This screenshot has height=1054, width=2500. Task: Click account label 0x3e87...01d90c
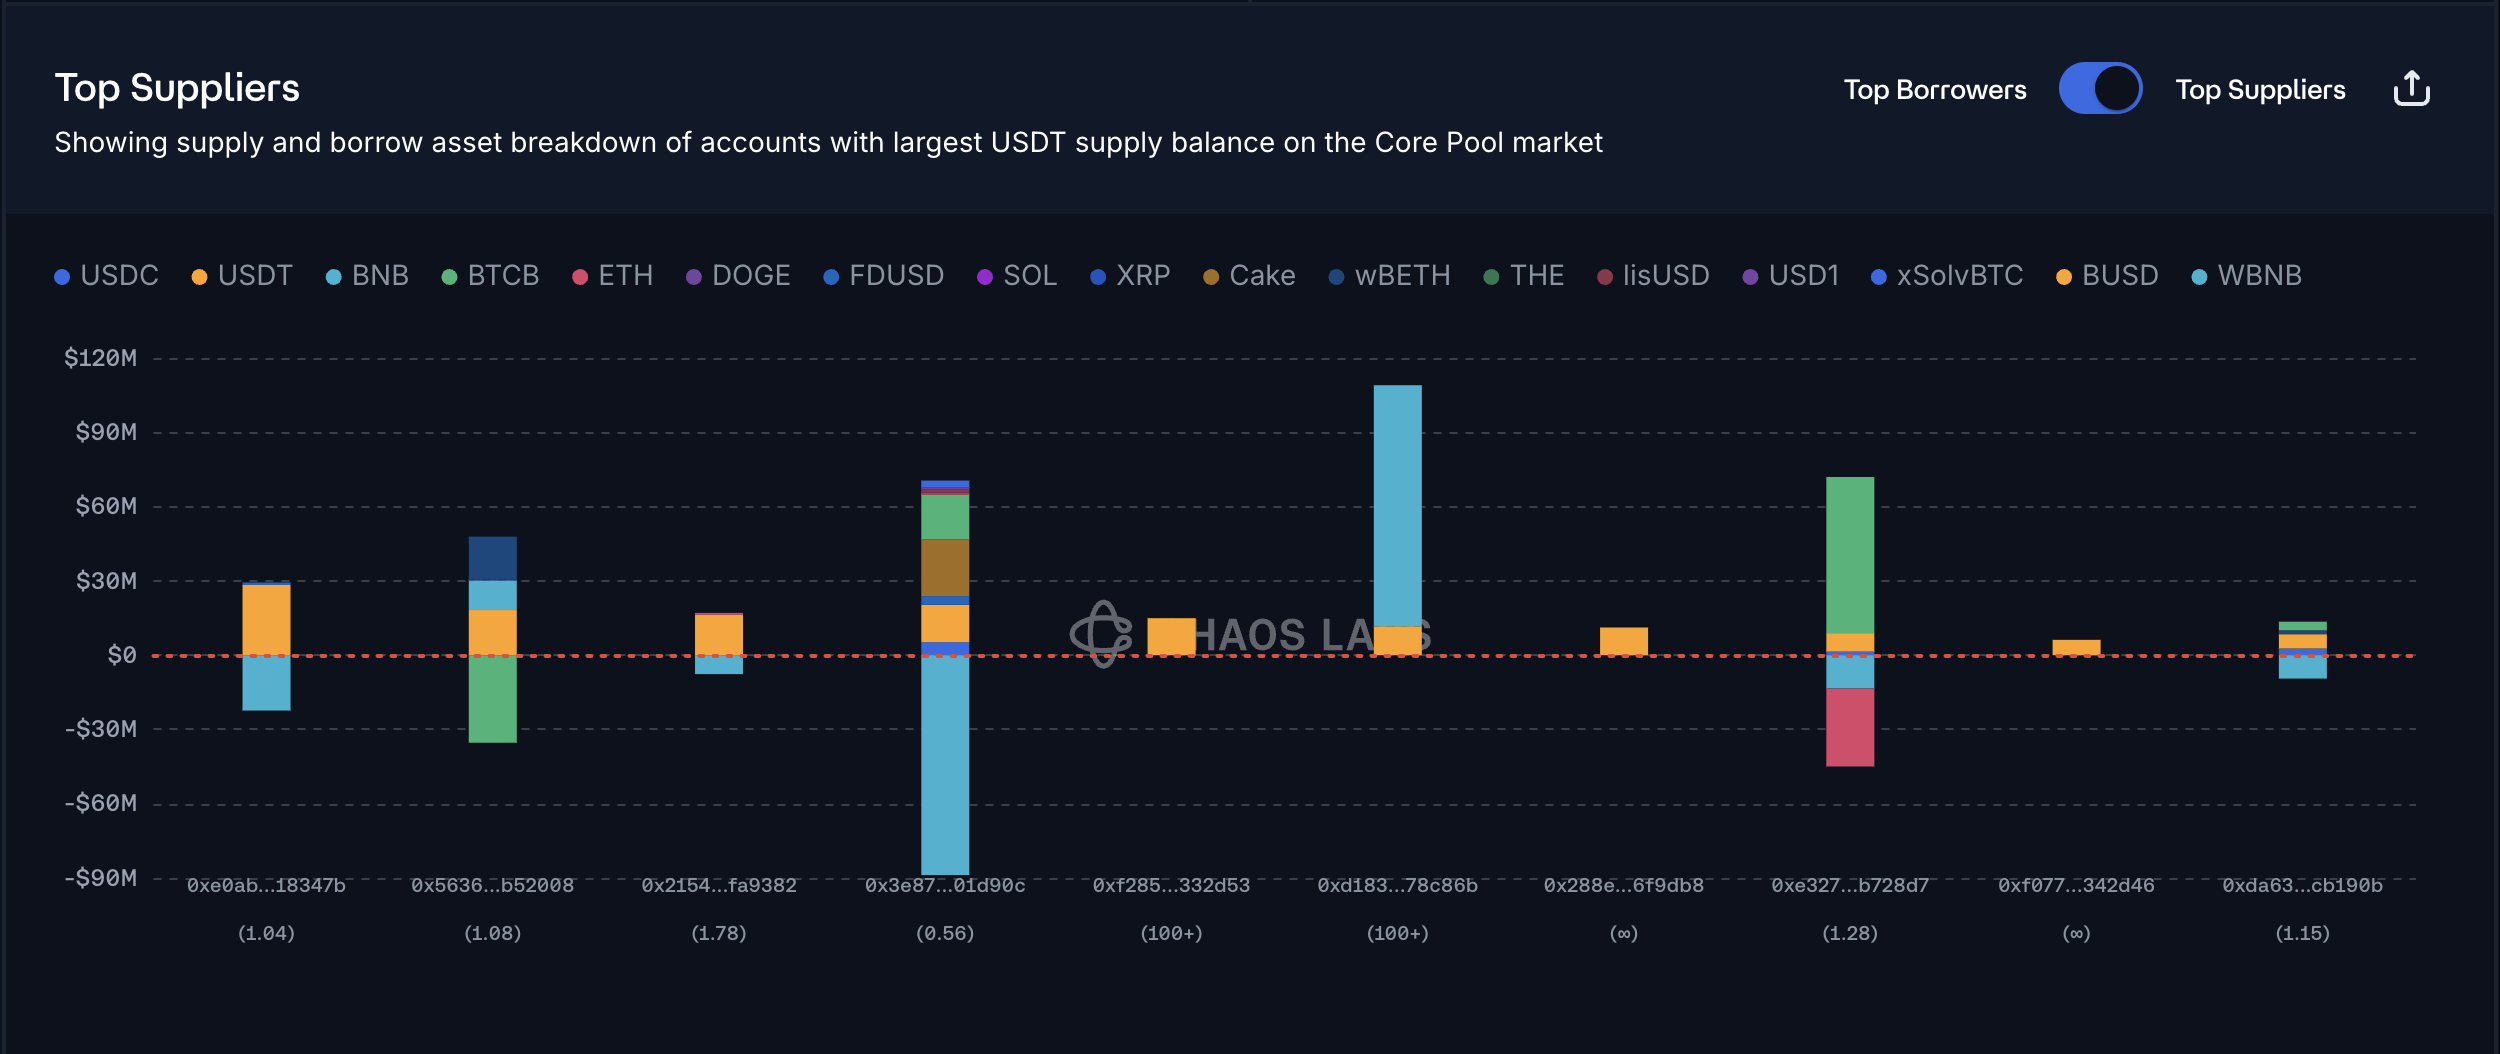[945, 886]
